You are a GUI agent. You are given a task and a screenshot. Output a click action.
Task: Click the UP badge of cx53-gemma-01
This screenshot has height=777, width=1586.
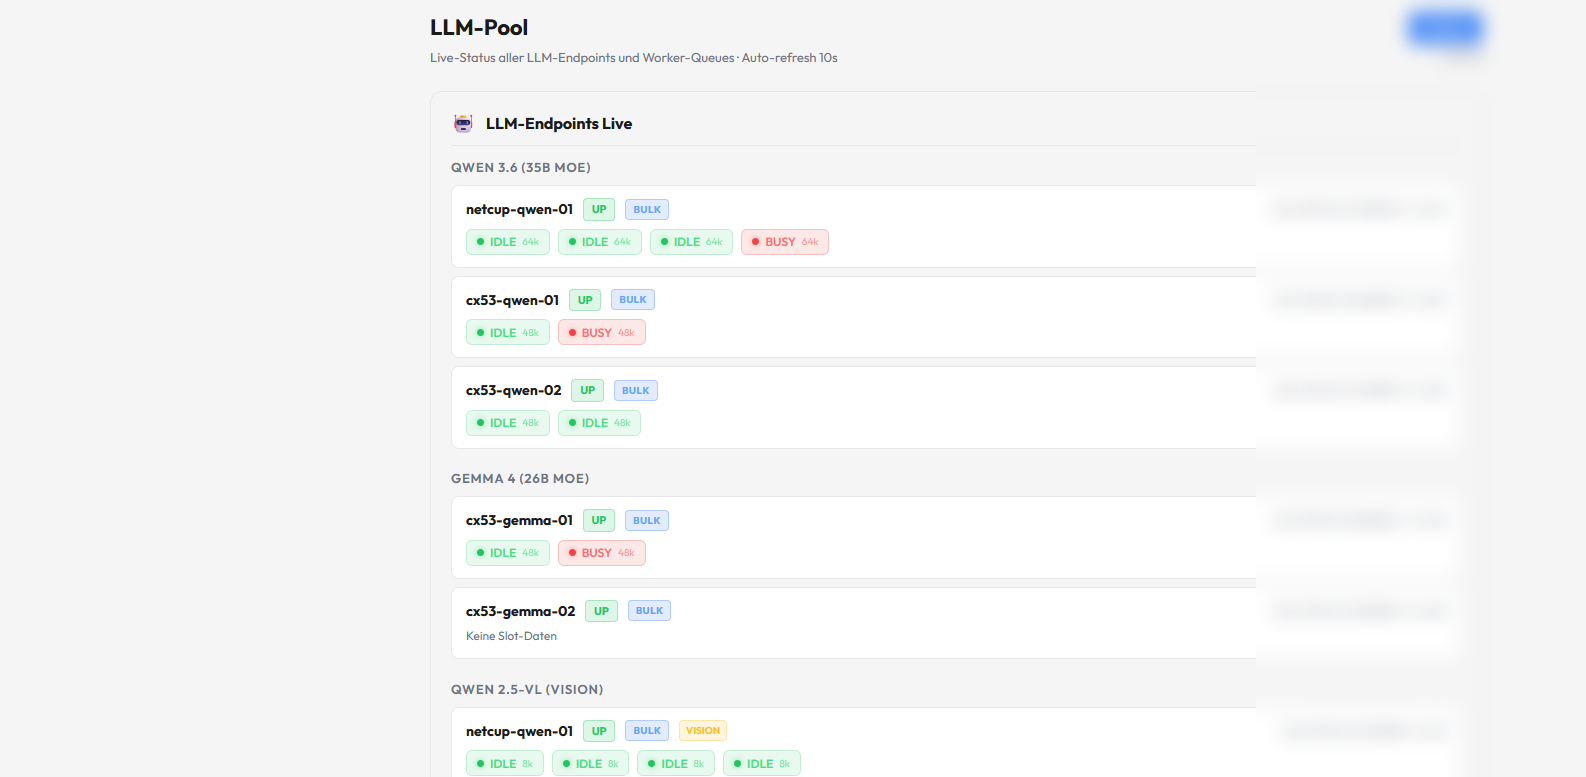pos(599,521)
